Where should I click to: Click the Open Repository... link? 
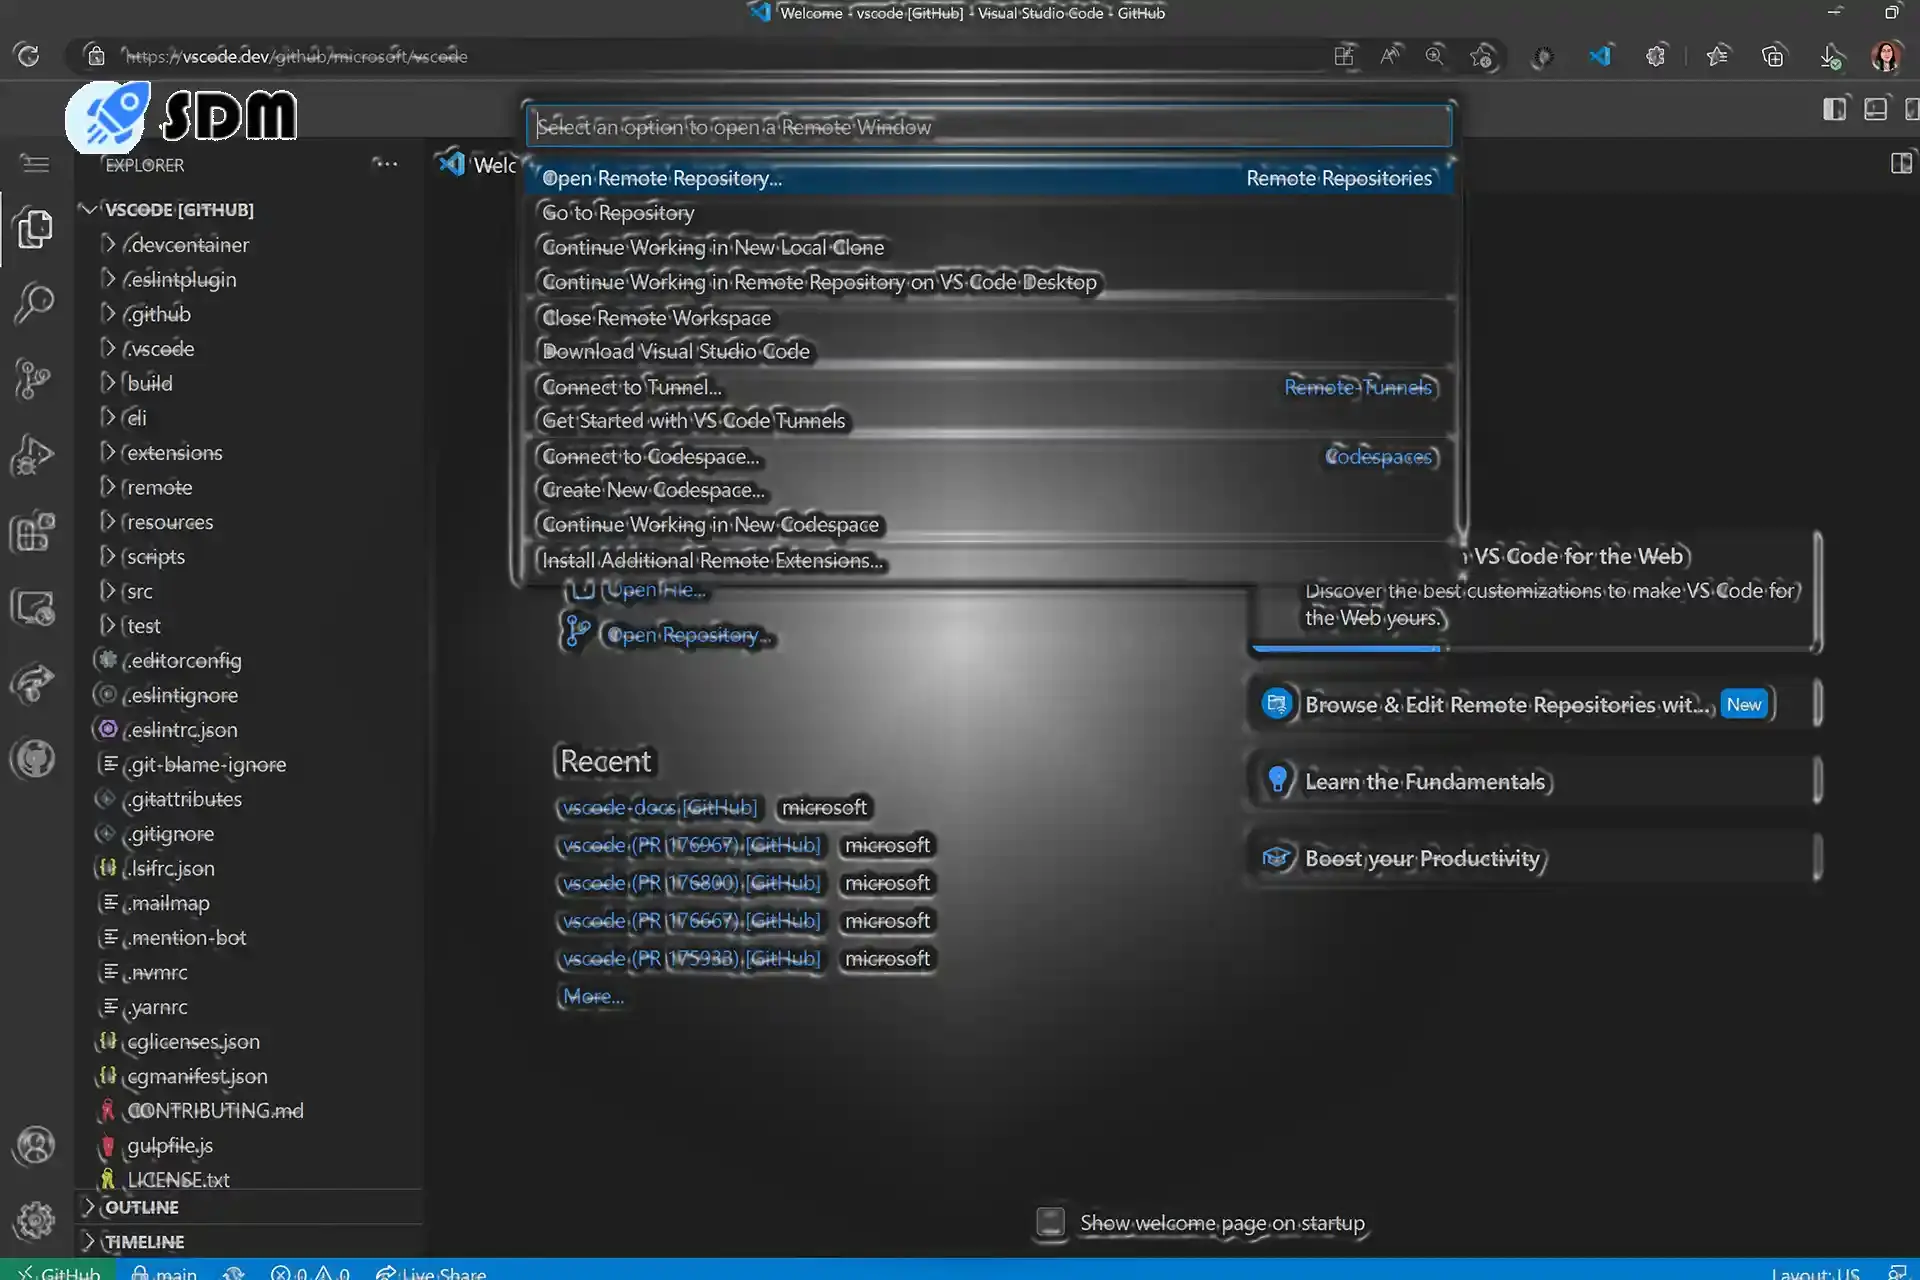(x=690, y=635)
